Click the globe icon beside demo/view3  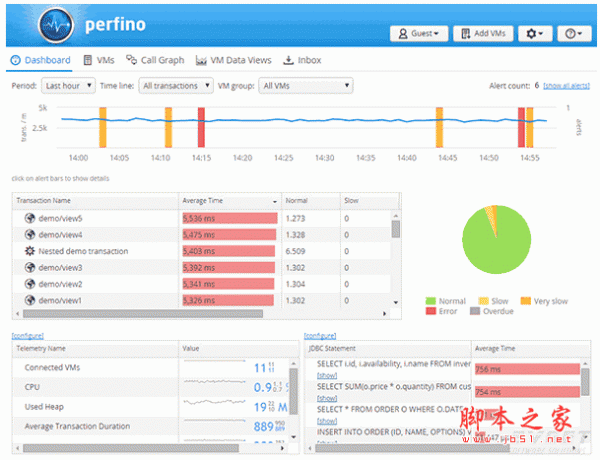(30, 268)
